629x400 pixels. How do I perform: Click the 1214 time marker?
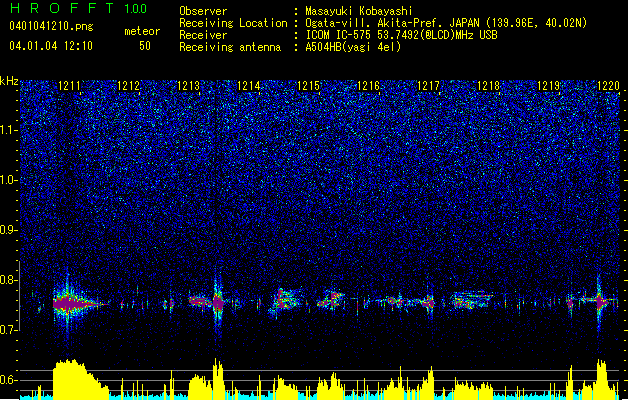(248, 85)
